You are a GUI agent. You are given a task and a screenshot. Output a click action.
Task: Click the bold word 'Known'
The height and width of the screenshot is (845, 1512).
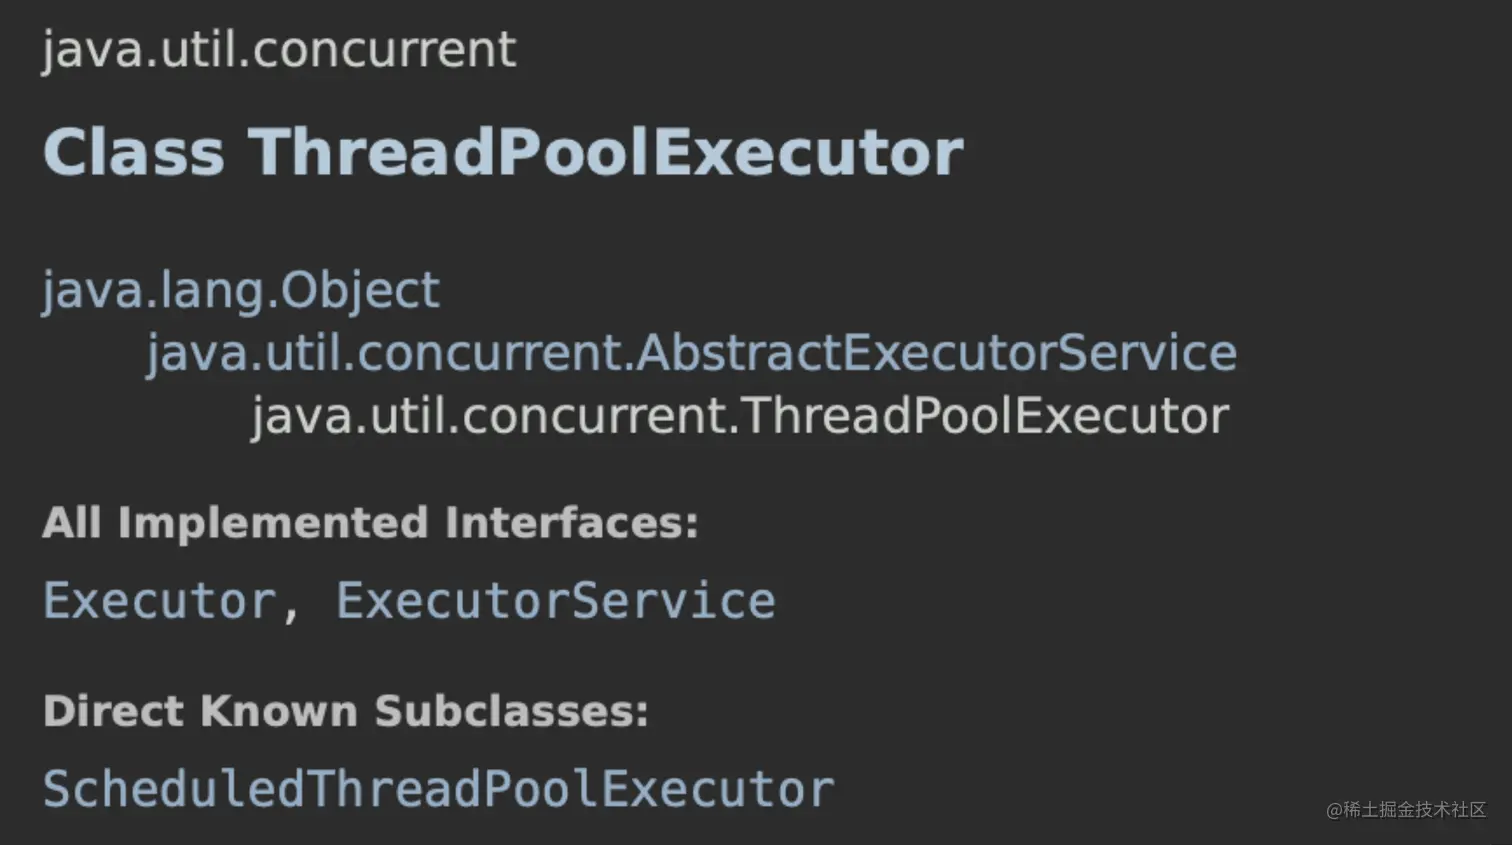coord(278,711)
